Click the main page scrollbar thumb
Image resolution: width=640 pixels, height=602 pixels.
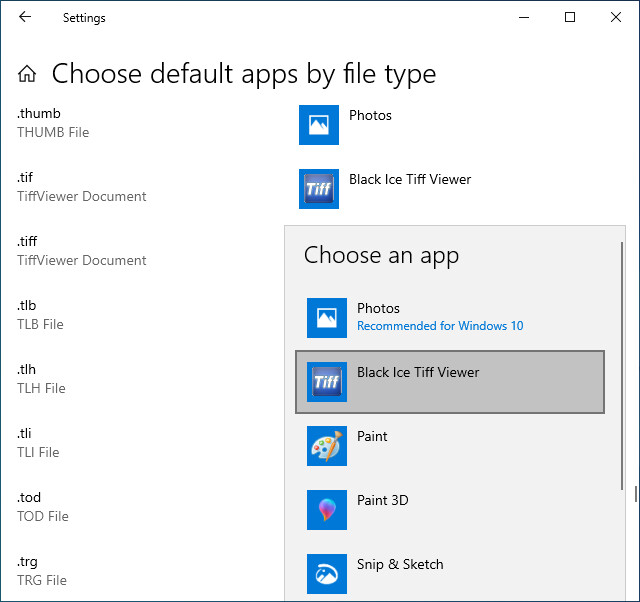tap(636, 494)
